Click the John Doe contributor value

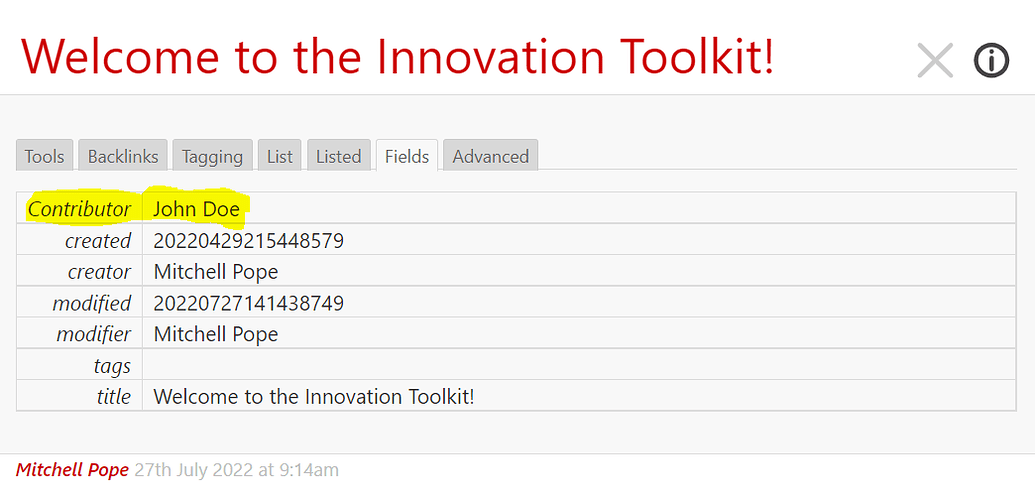(x=197, y=209)
